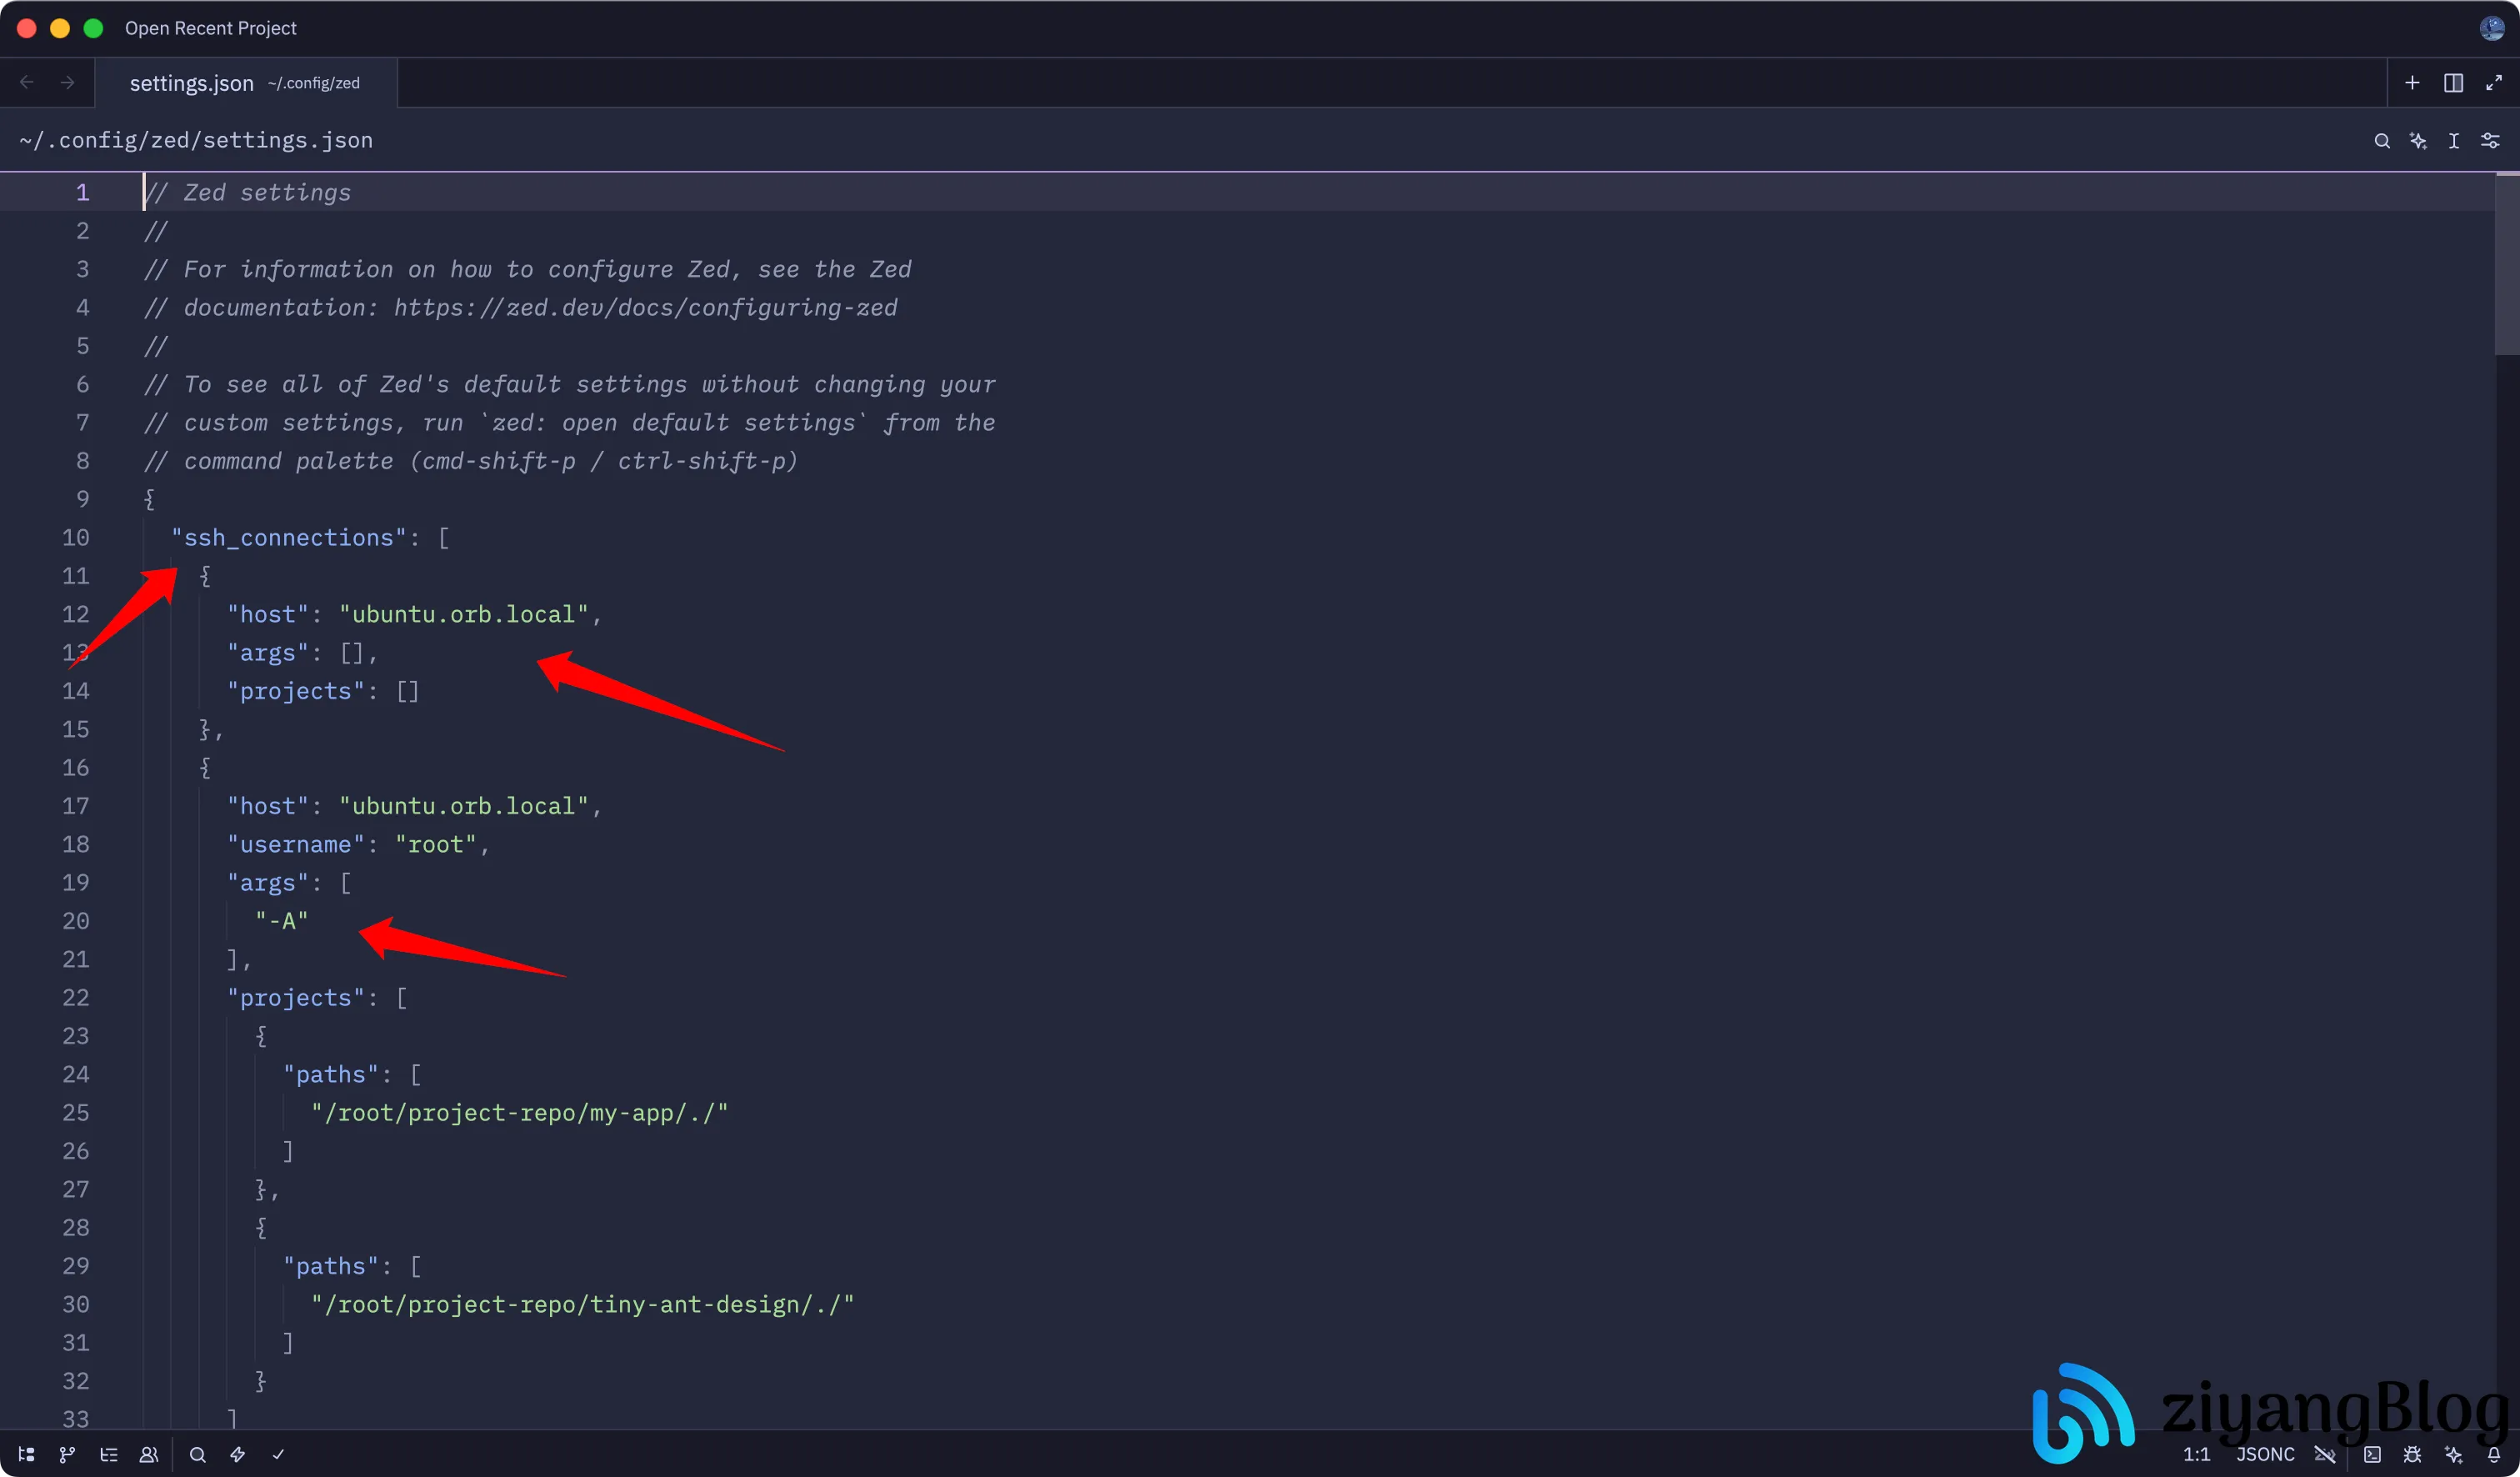Image resolution: width=2520 pixels, height=1477 pixels.
Task: Toggle the selections cursor tool in toolbar
Action: tap(2454, 141)
